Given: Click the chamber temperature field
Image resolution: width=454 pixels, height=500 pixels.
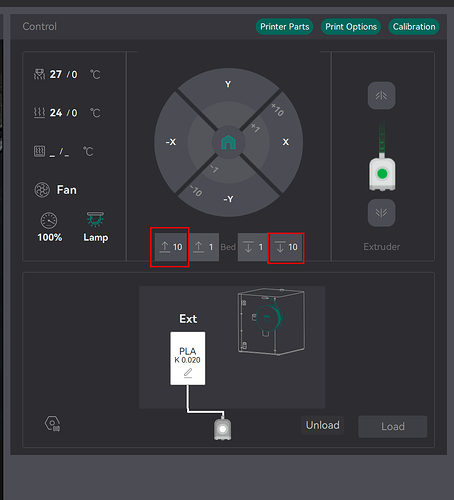Looking at the screenshot, I should click(59, 152).
